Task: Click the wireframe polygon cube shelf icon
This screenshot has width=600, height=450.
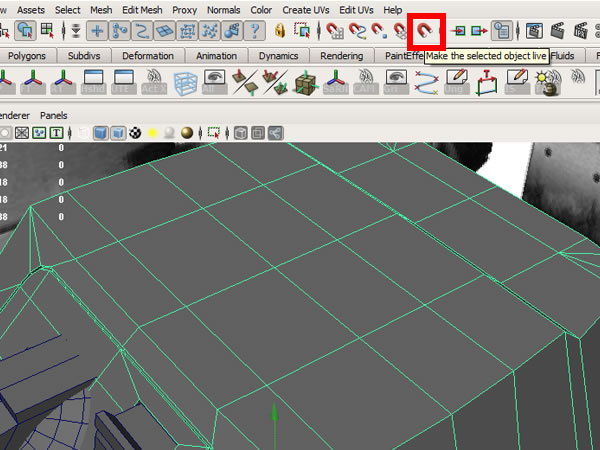Action: 185,83
